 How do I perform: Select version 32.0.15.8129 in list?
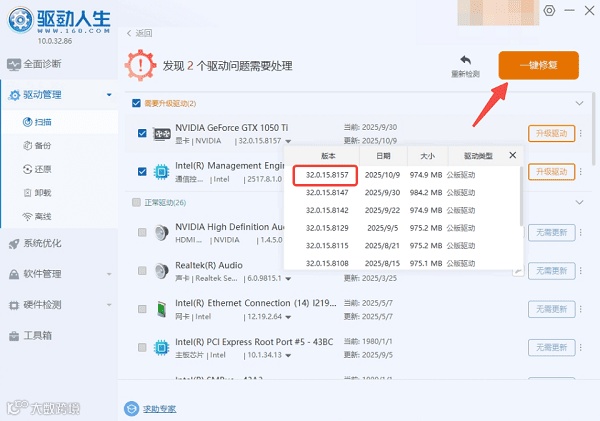[327, 228]
